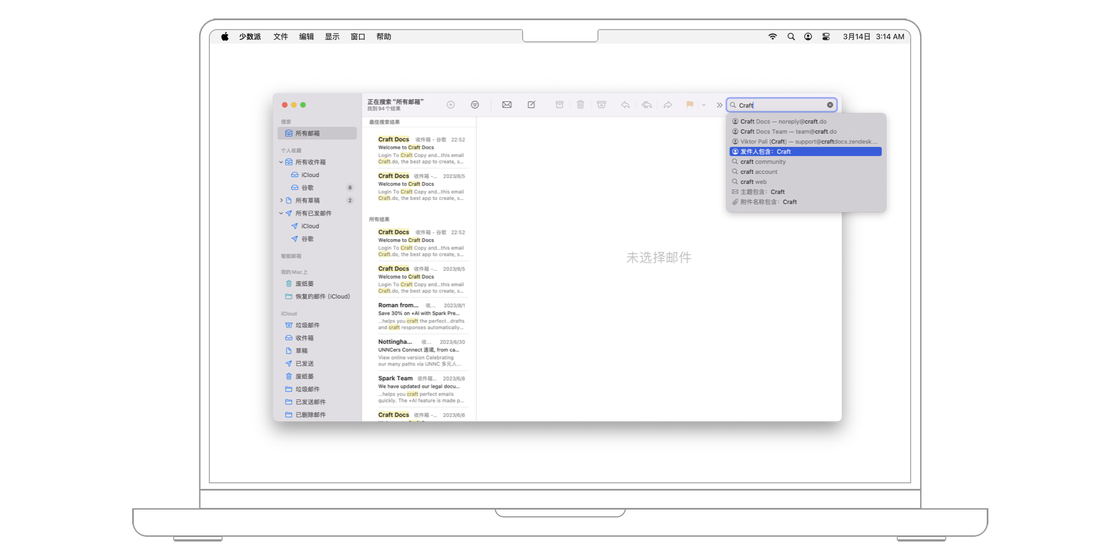Open the flag color dropdown arrow
This screenshot has width=1120, height=560.
pyautogui.click(x=703, y=105)
